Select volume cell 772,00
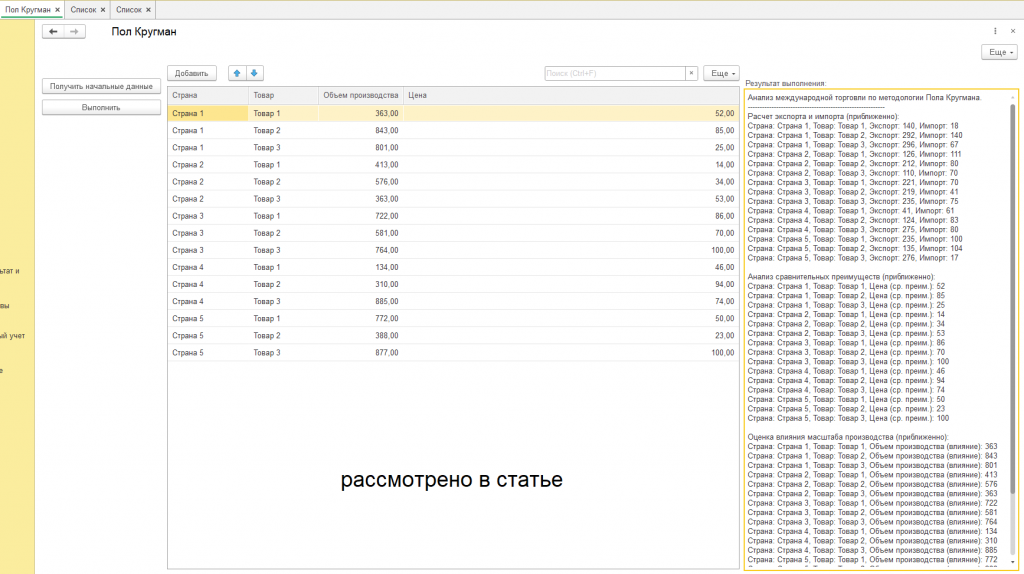The width and height of the screenshot is (1024, 574). [x=360, y=318]
